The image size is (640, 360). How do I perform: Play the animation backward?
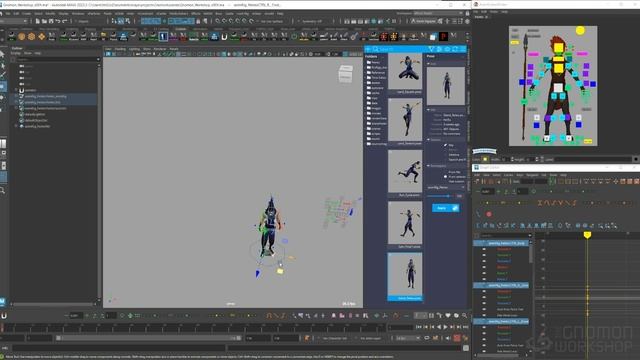tap(439, 327)
